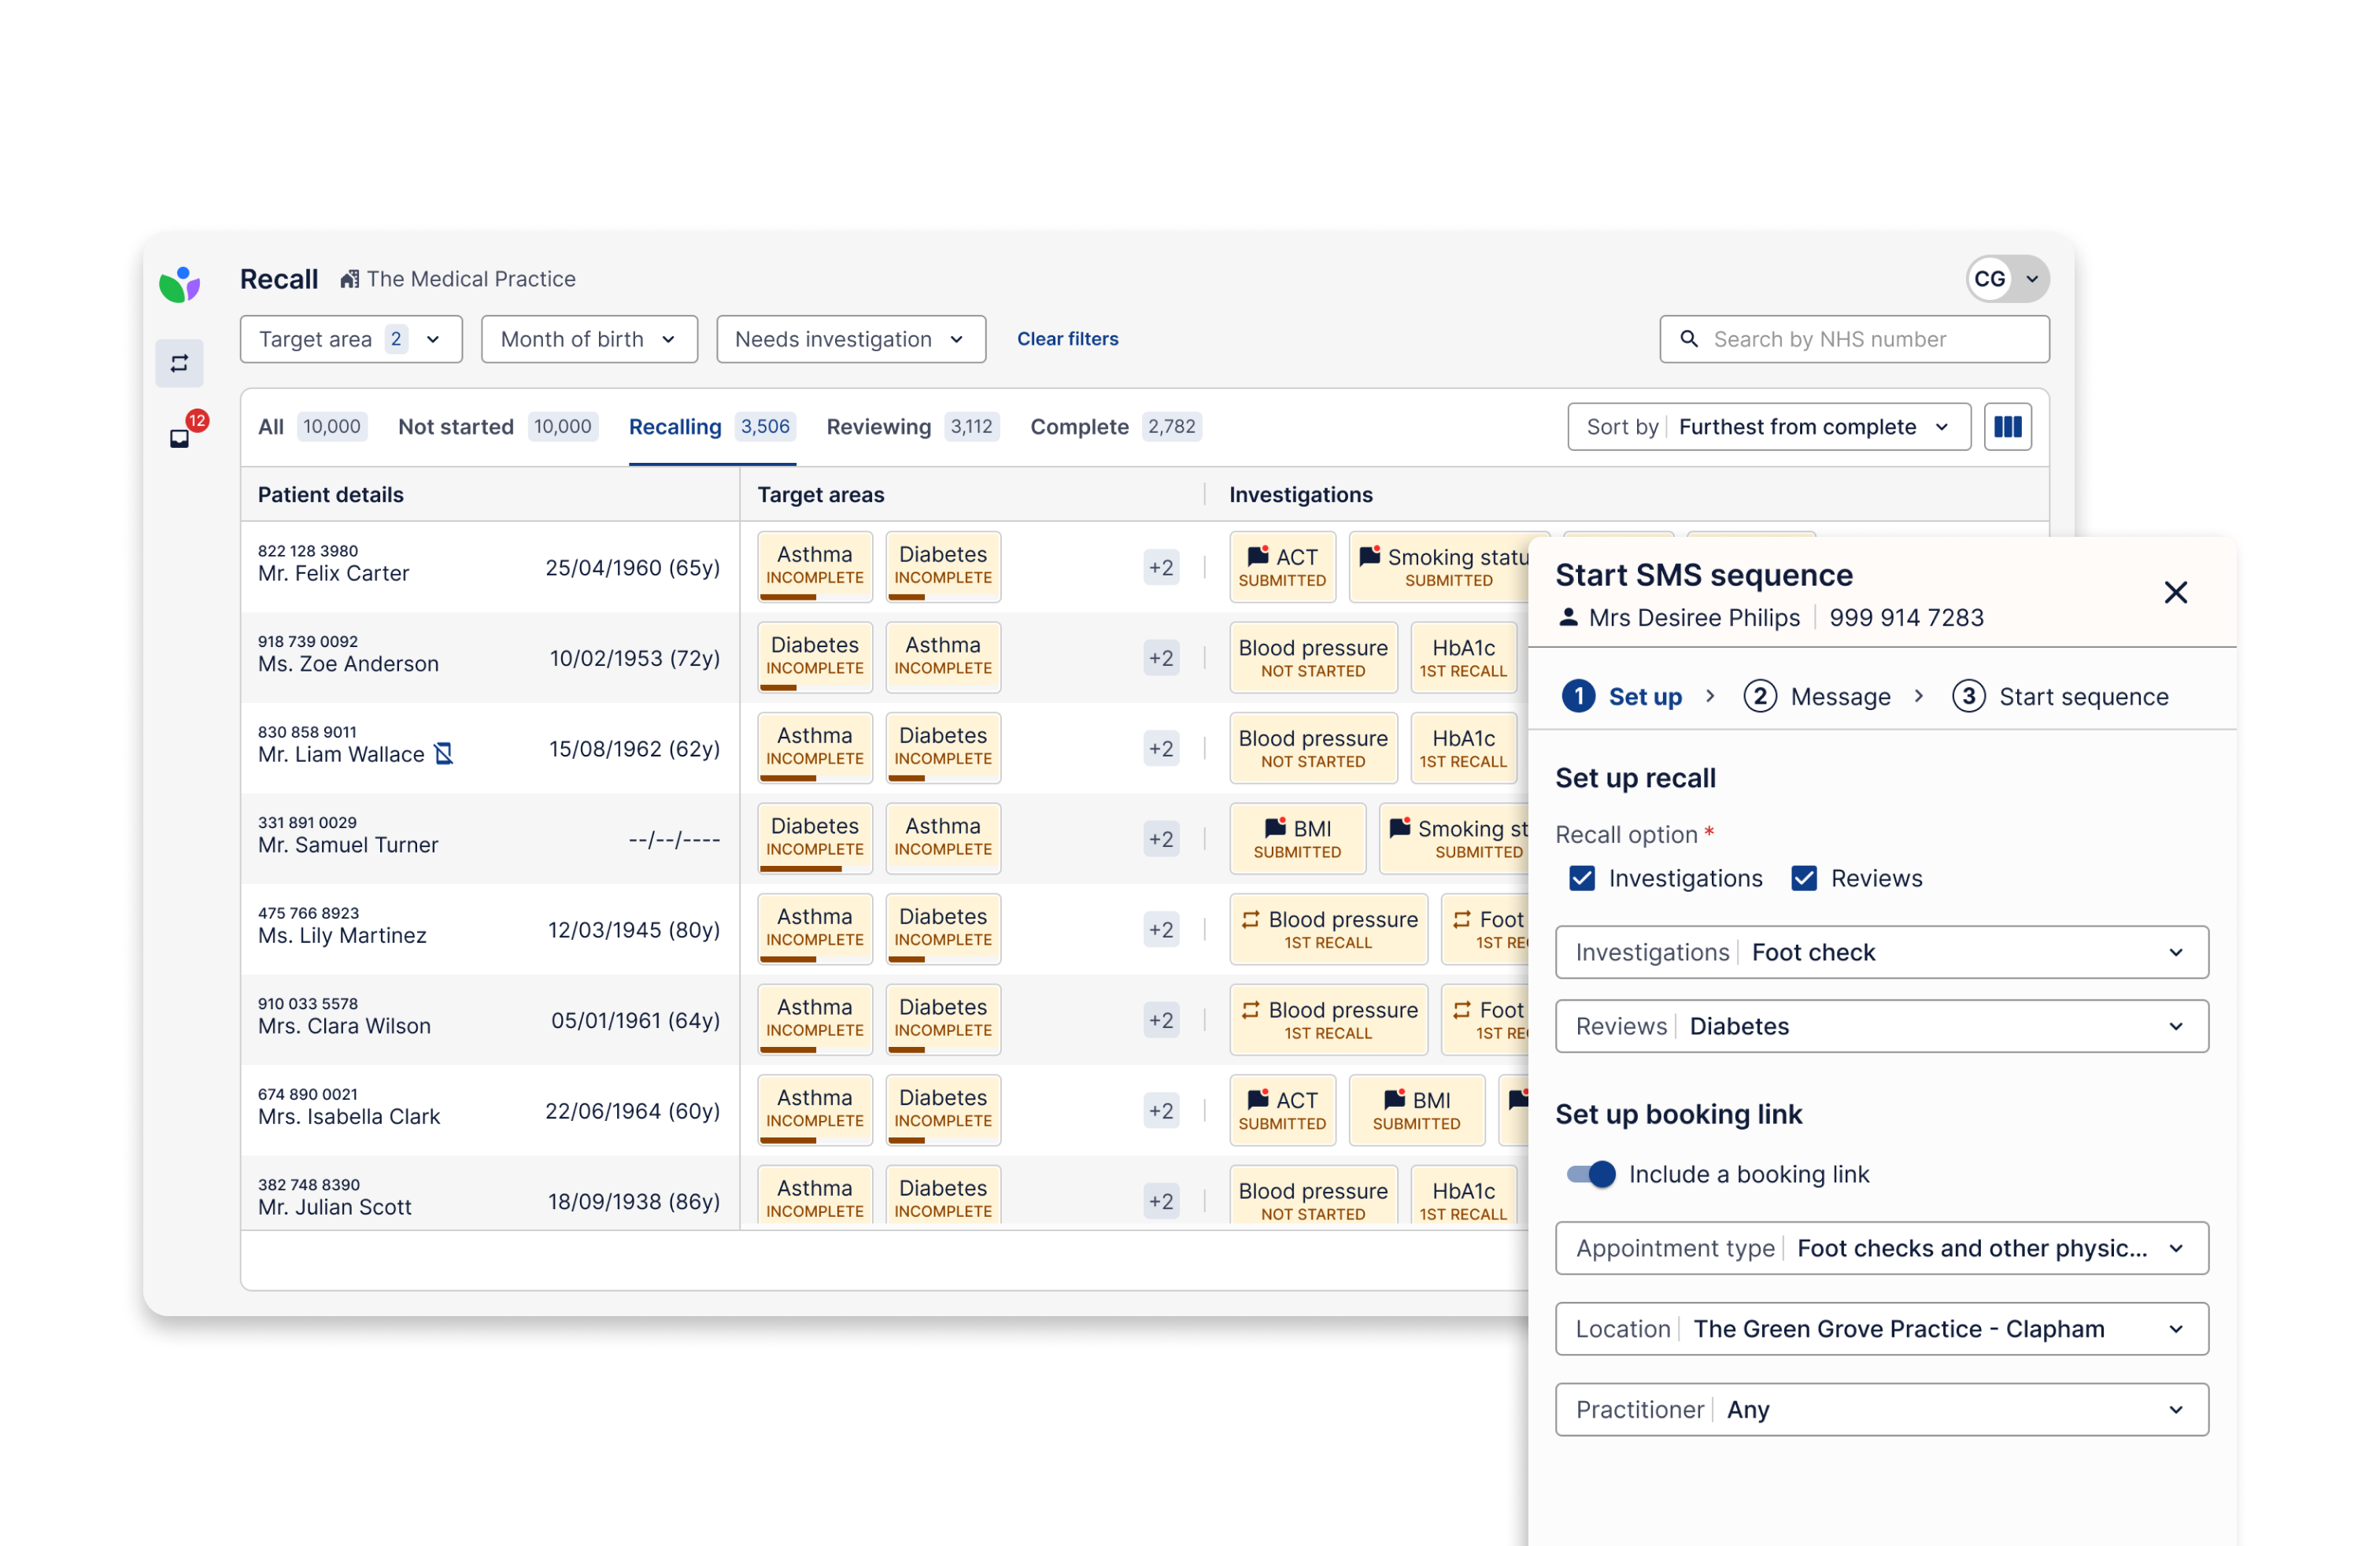
Task: Disable the Include a booking link toggle
Action: coord(1591,1174)
